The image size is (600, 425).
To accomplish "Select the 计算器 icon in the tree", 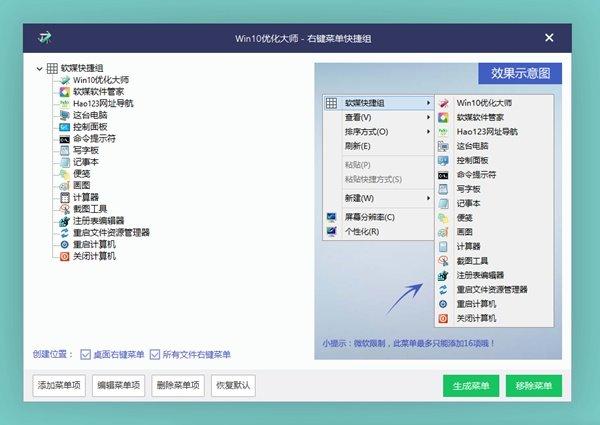I will point(65,197).
